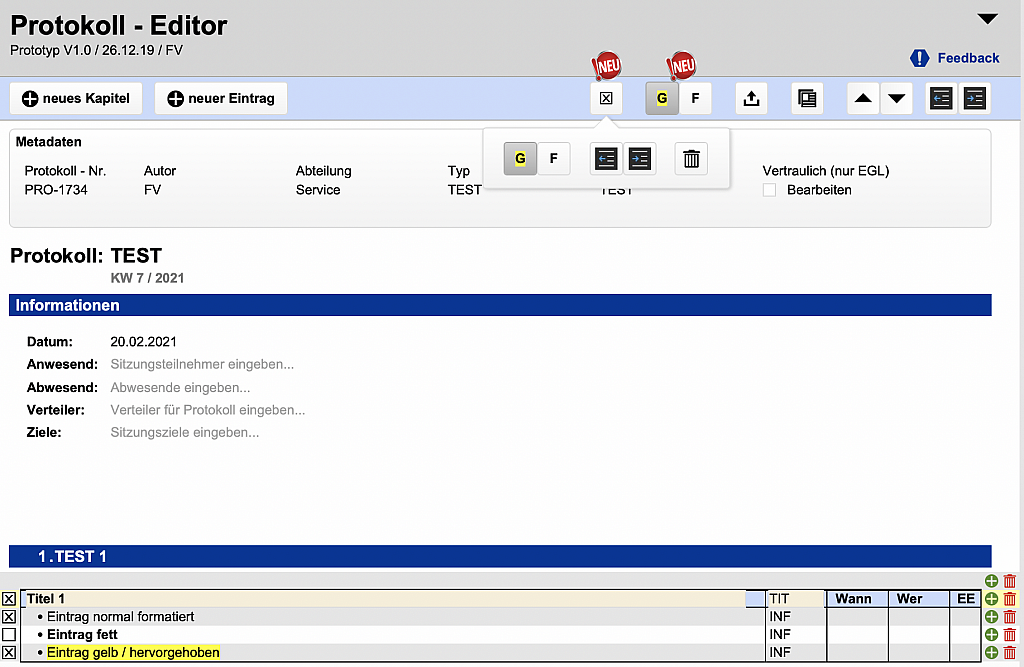The image size is (1024, 667).
Task: Expand the black triangle menu at top right
Action: pos(987,19)
